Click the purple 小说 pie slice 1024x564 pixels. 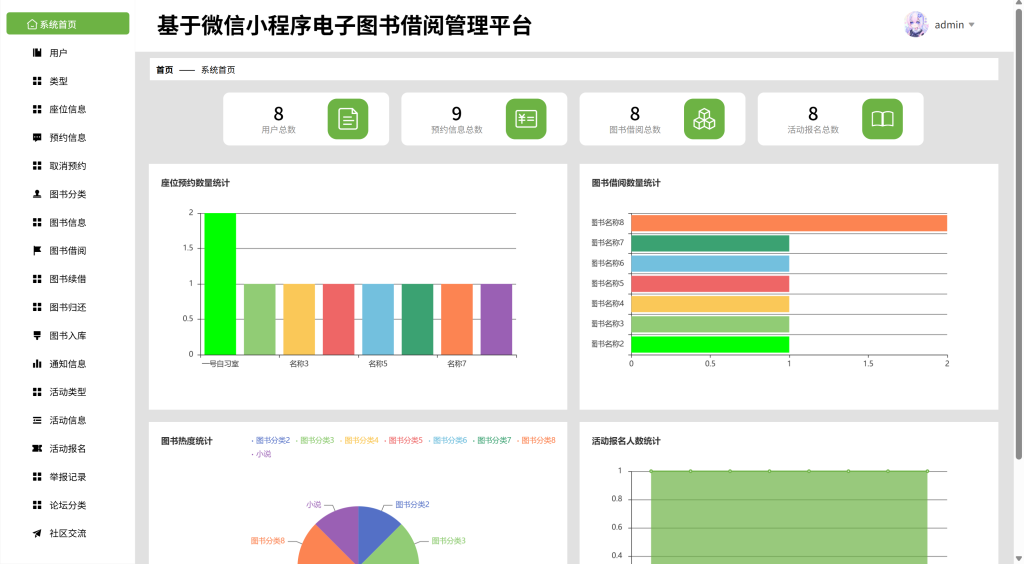point(343,527)
